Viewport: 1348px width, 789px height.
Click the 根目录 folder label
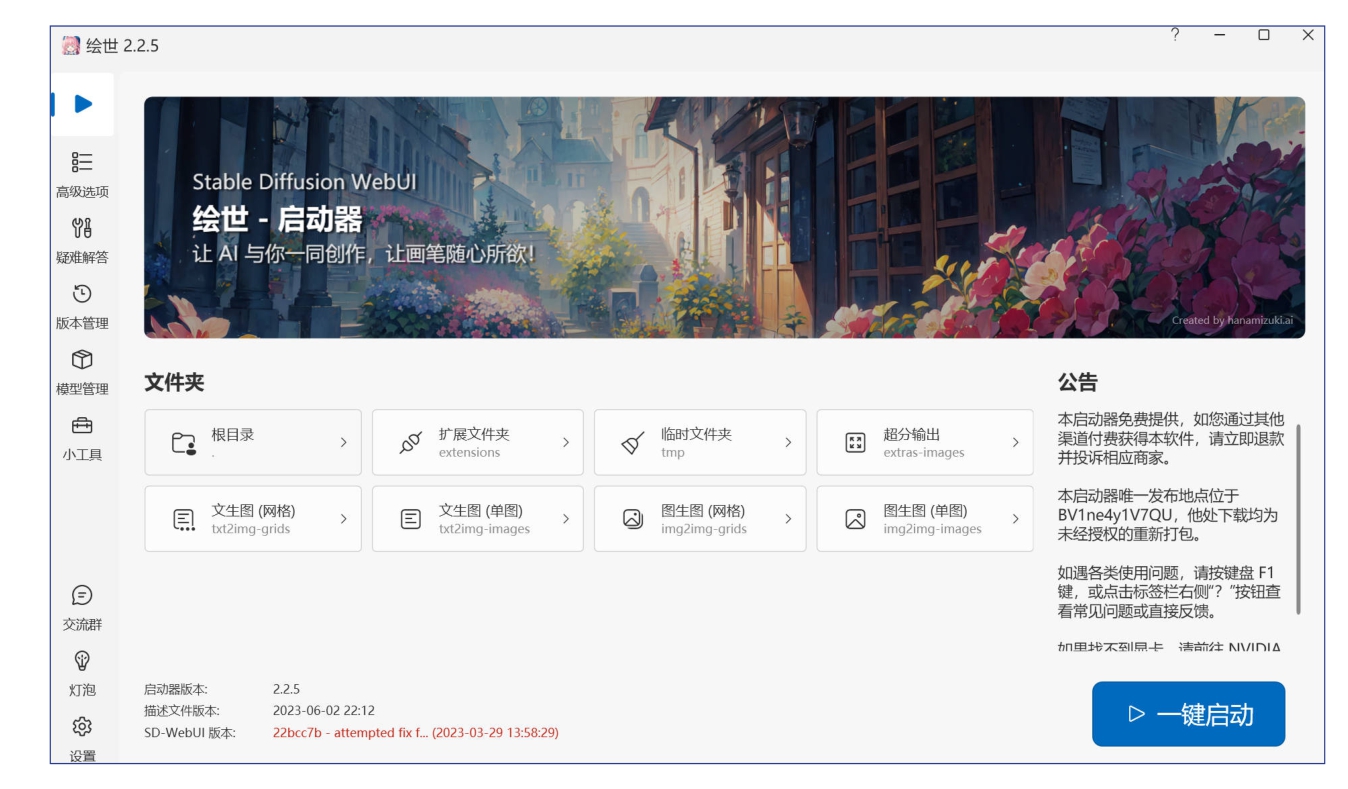coord(232,434)
